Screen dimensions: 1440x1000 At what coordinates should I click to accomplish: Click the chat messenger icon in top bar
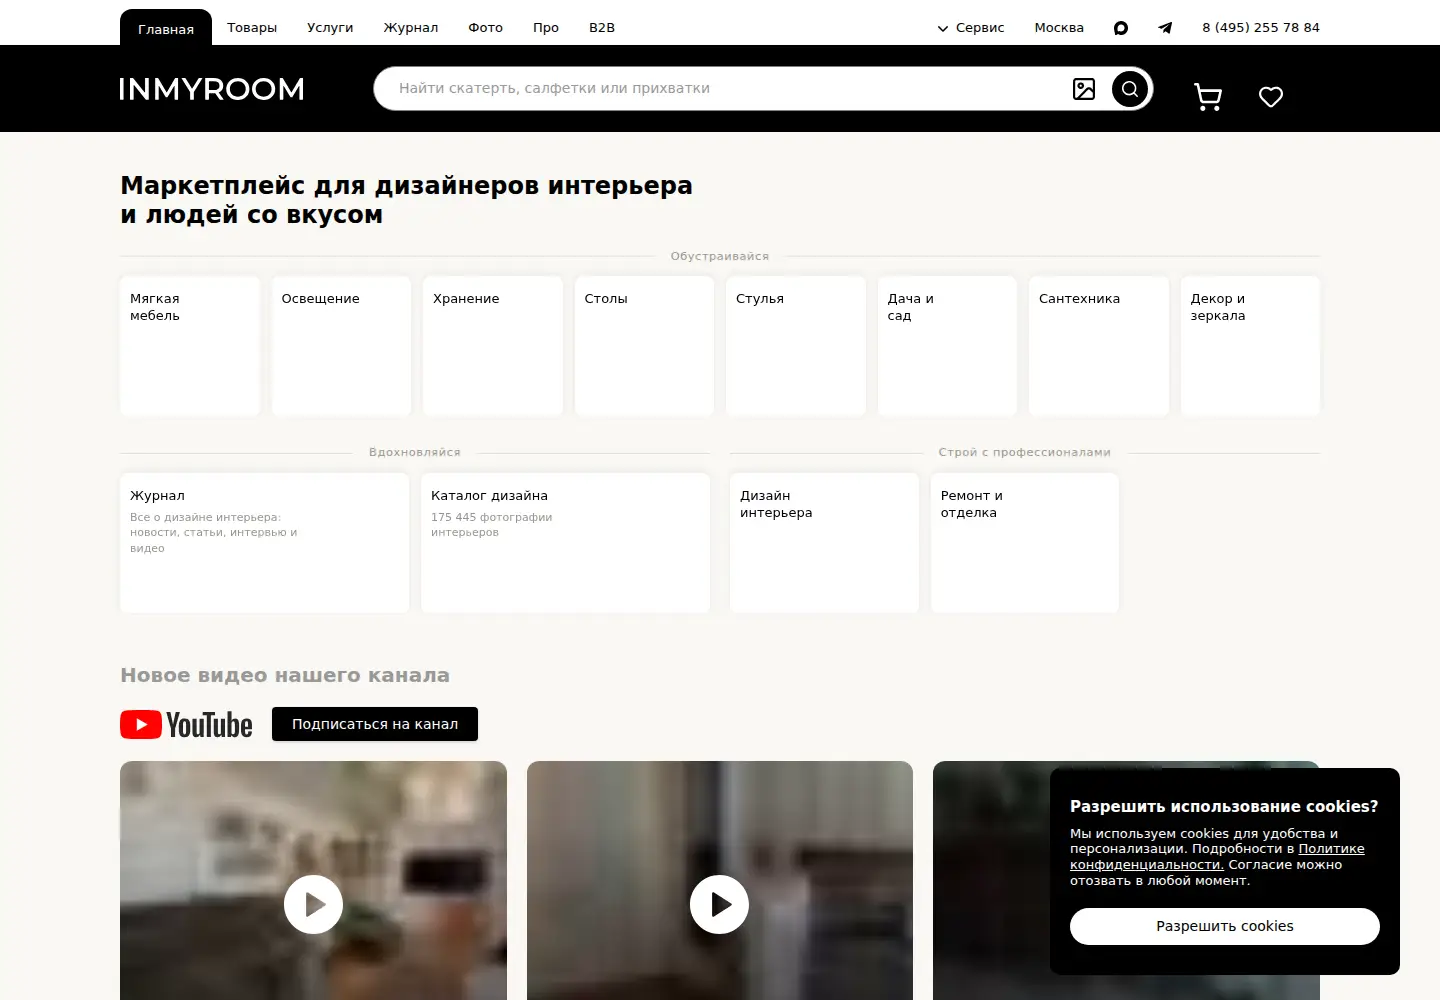tap(1121, 28)
